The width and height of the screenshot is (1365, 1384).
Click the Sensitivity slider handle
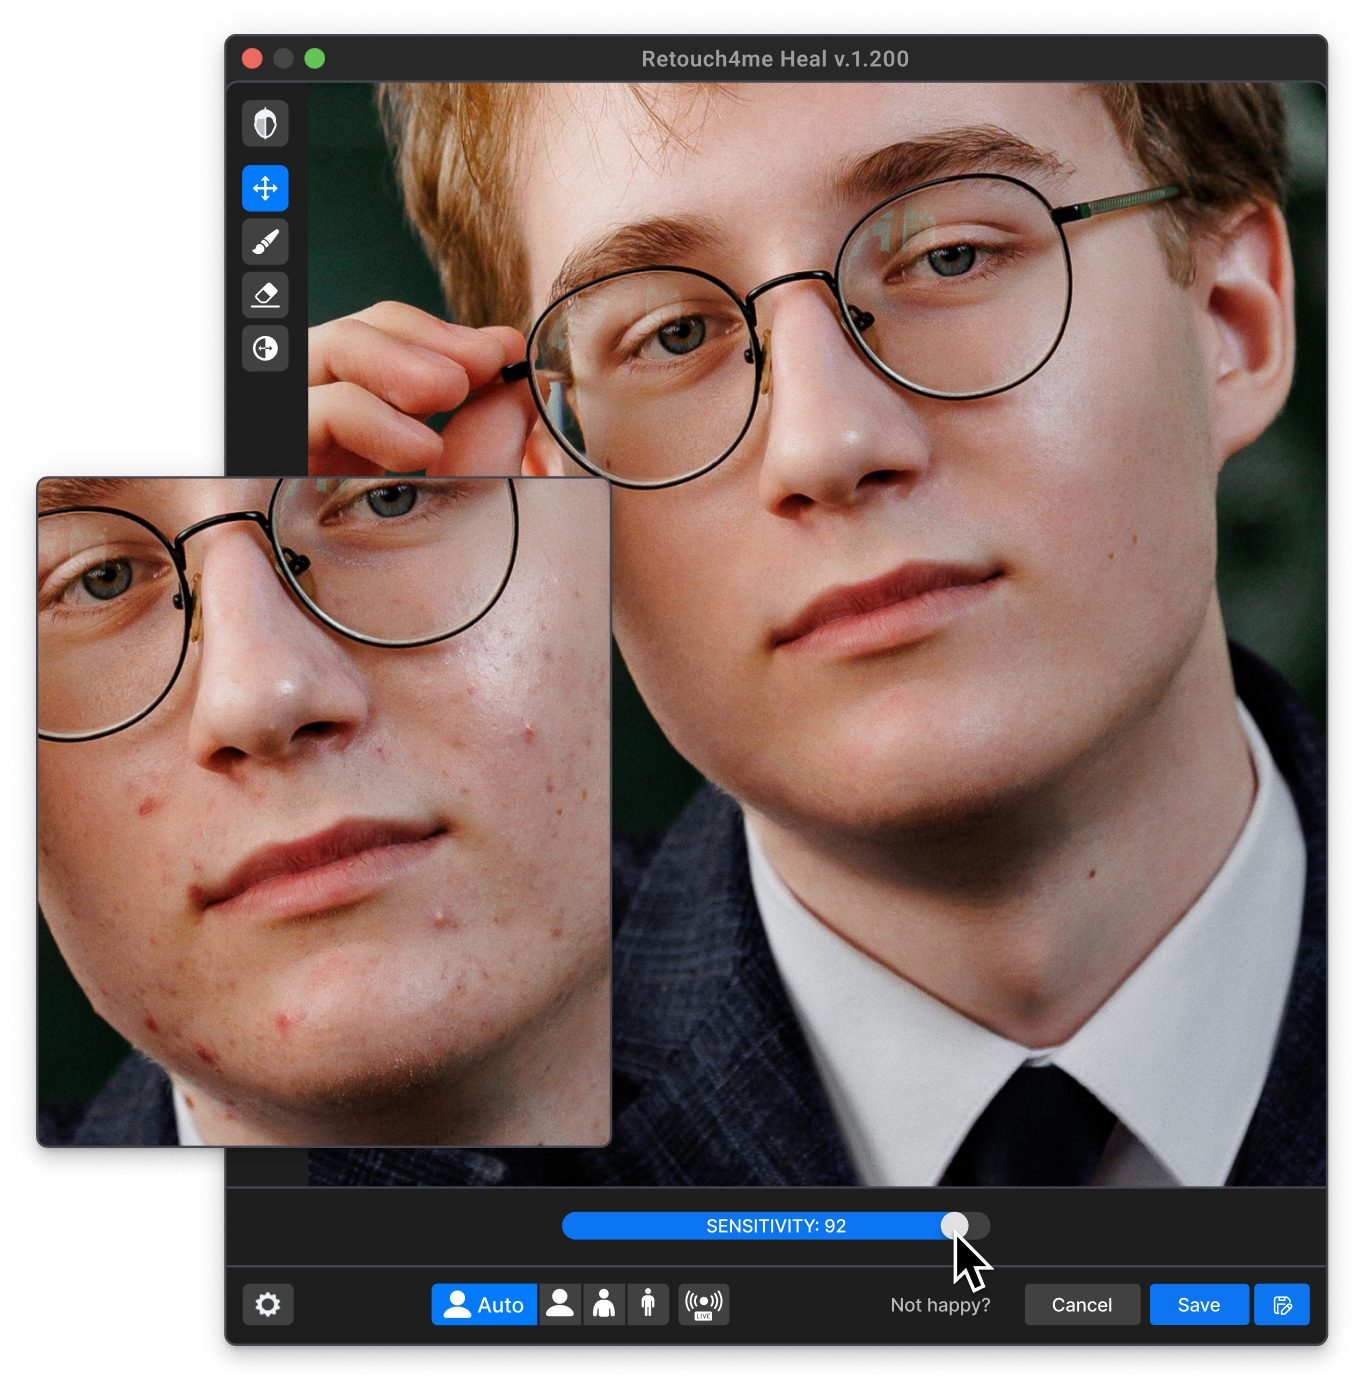tap(957, 1226)
